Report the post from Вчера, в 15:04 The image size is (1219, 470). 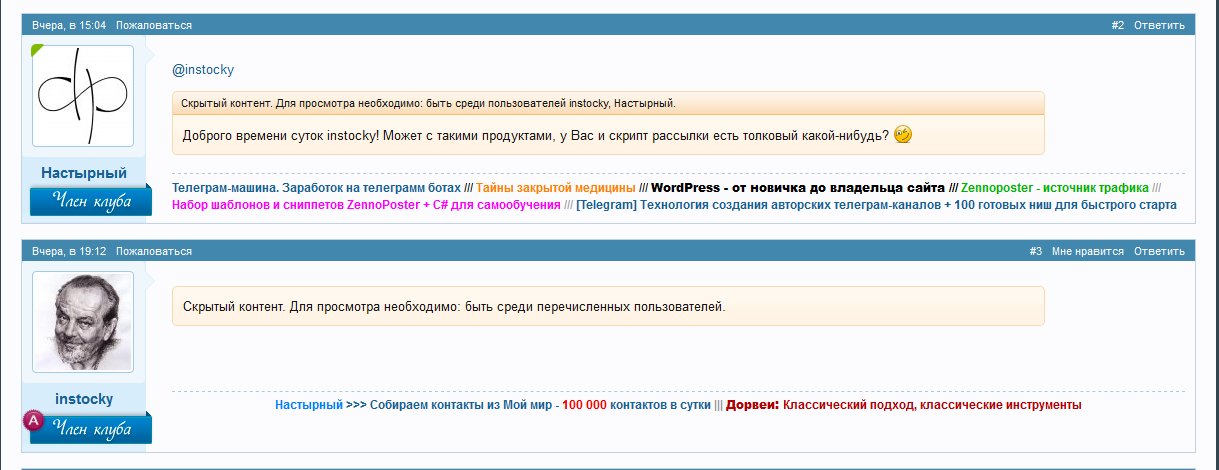point(154,25)
